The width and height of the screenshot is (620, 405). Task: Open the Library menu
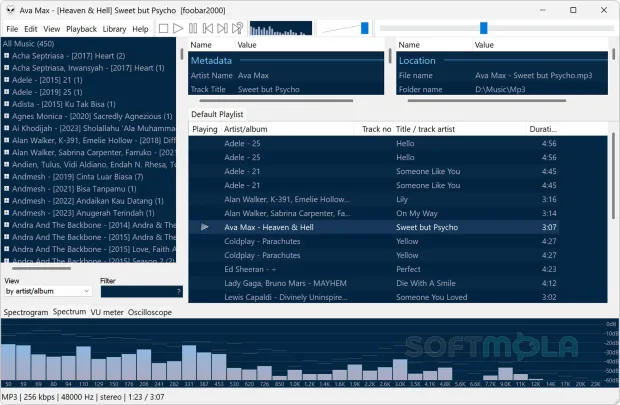tap(114, 29)
